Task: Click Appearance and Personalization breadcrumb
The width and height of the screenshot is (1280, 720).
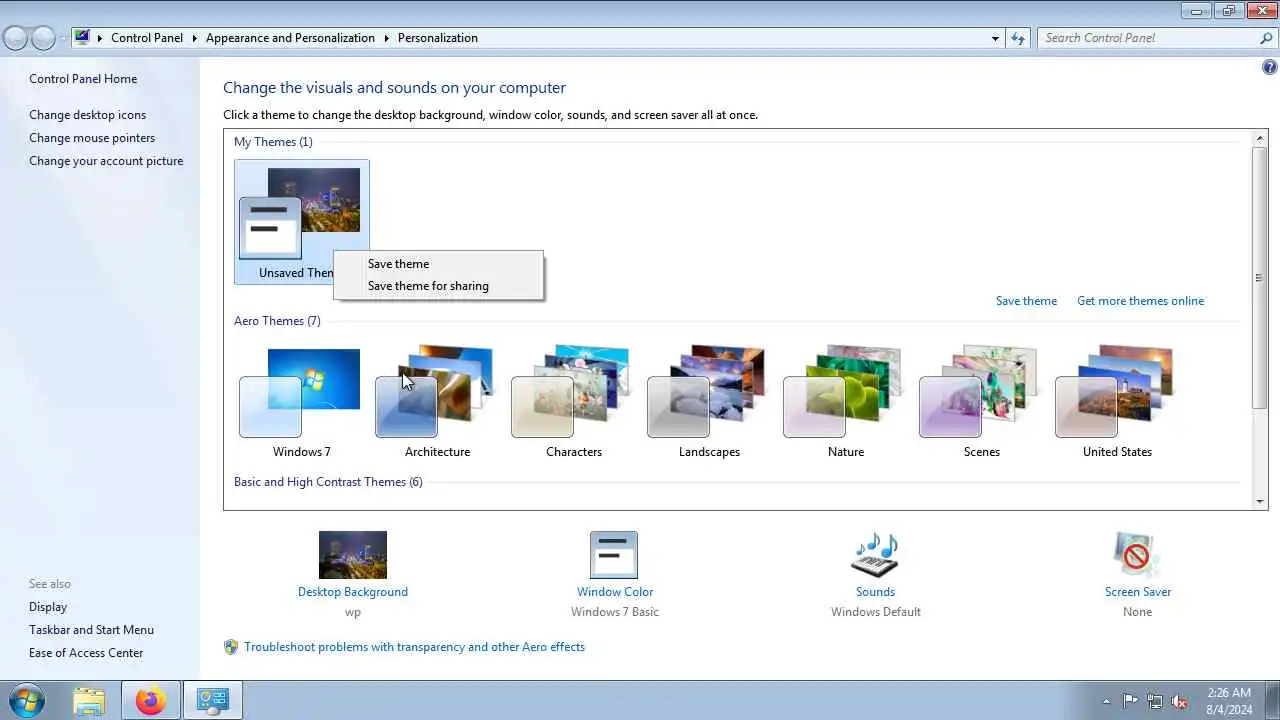Action: (290, 38)
